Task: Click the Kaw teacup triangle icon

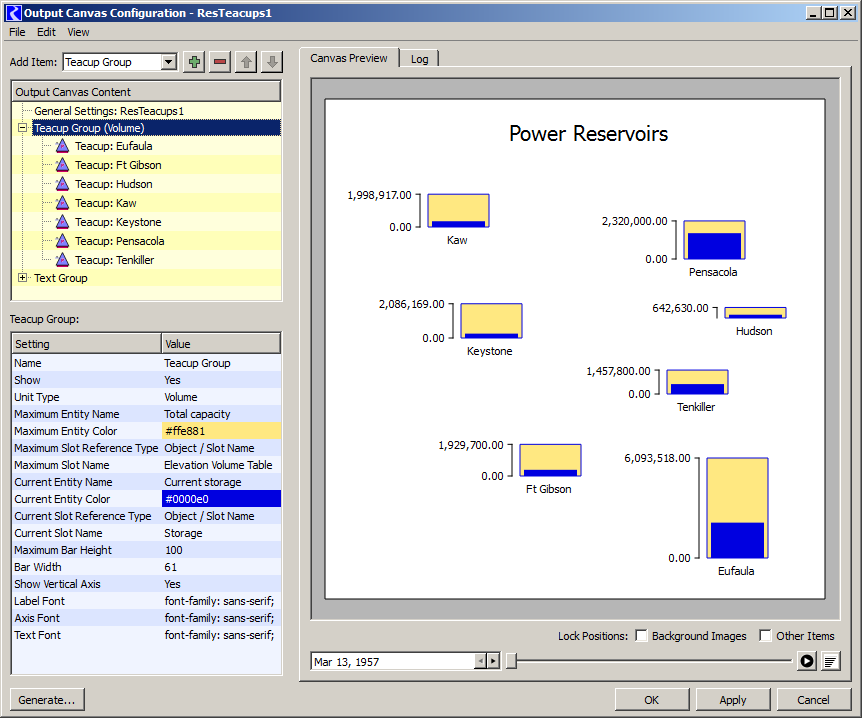Action: coord(63,203)
